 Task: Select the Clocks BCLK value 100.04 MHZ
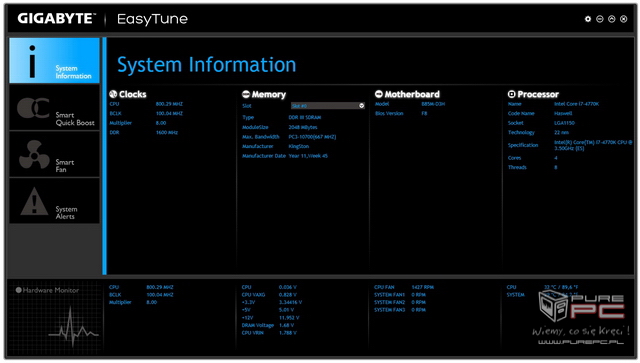point(169,114)
